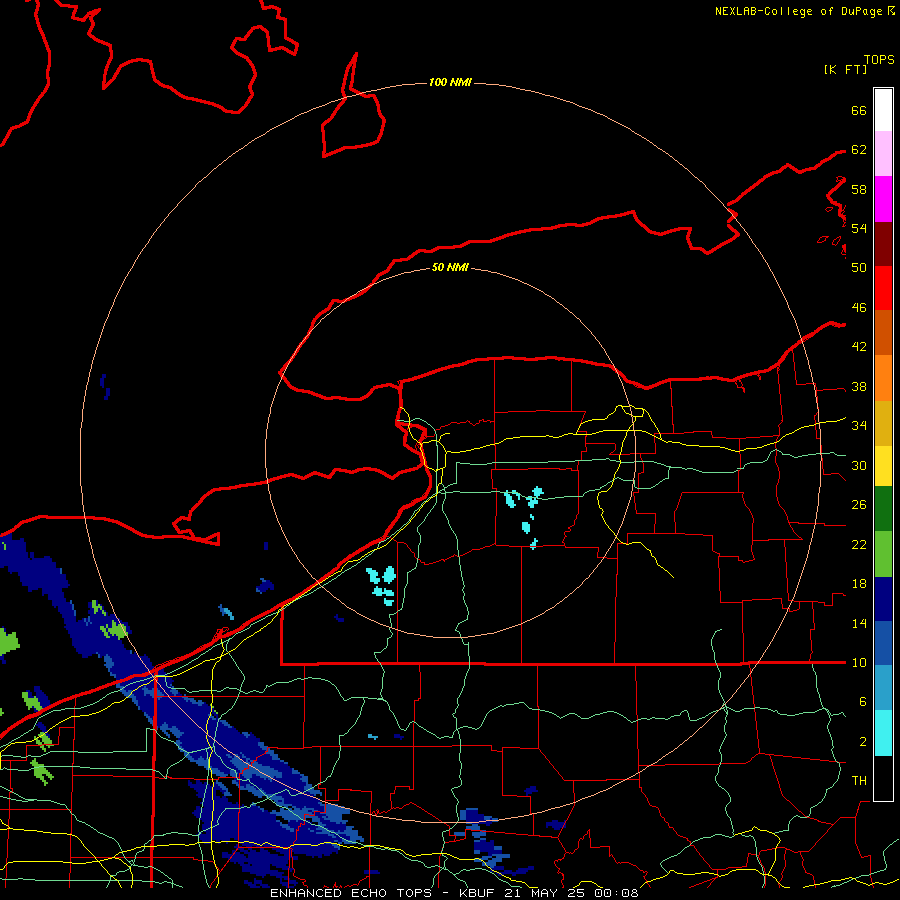
Task: Click the '34' scale value
Action: pos(859,426)
